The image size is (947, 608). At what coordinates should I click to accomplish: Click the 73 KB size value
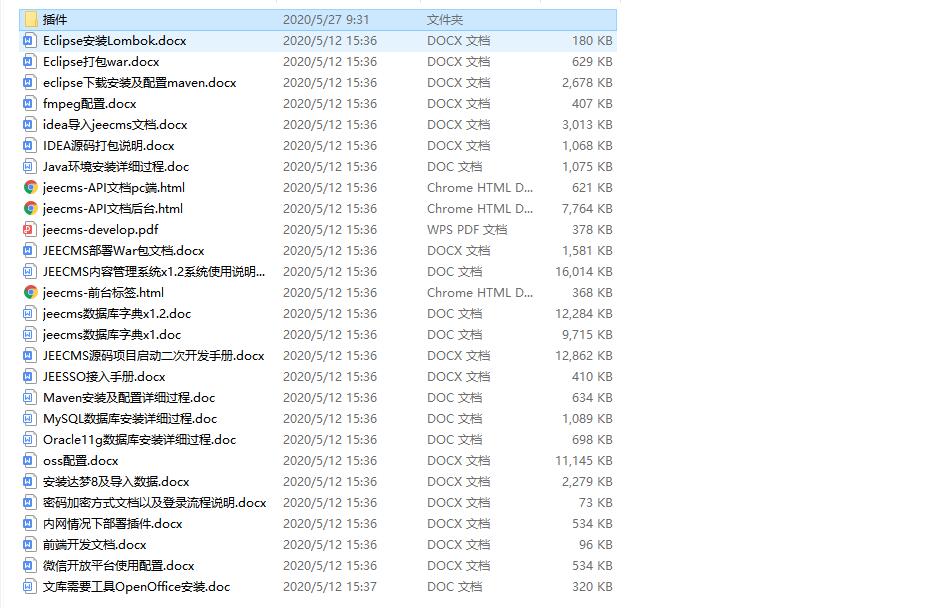pos(595,503)
